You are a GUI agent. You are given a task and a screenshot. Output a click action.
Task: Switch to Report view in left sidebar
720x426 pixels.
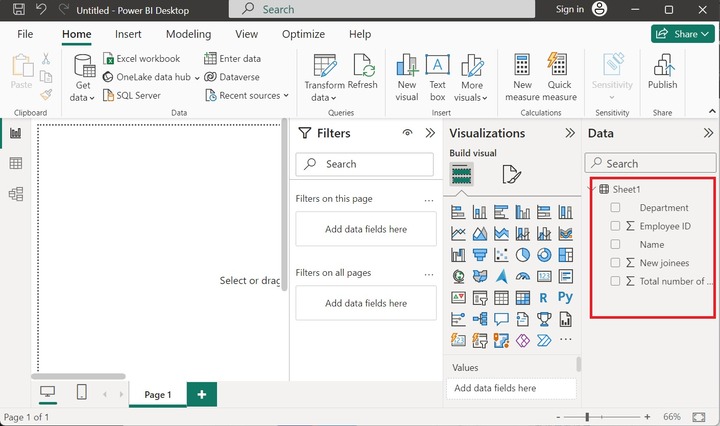click(16, 133)
